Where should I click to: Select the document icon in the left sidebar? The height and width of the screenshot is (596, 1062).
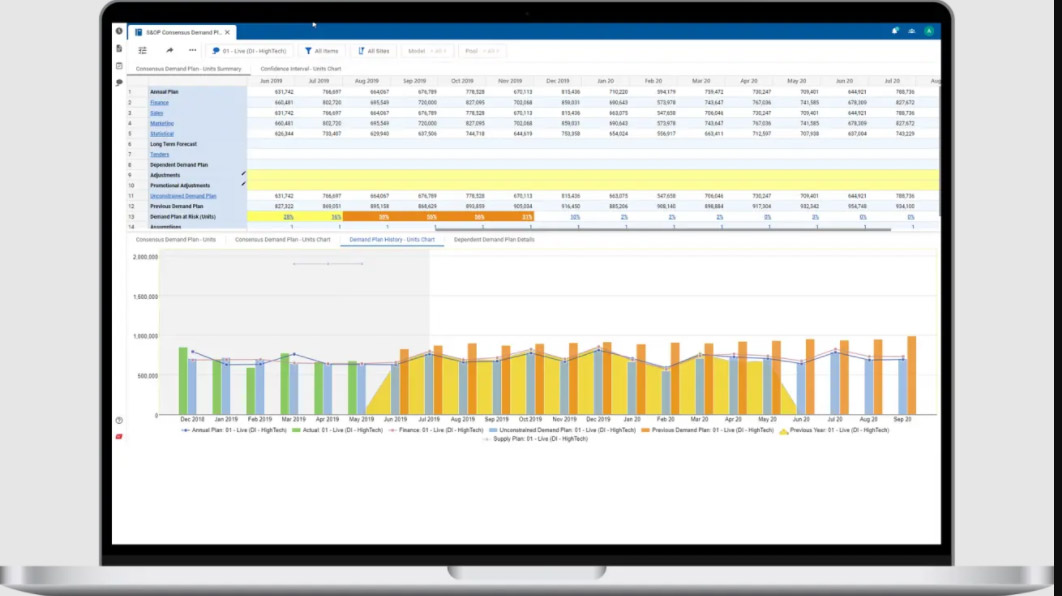118,47
